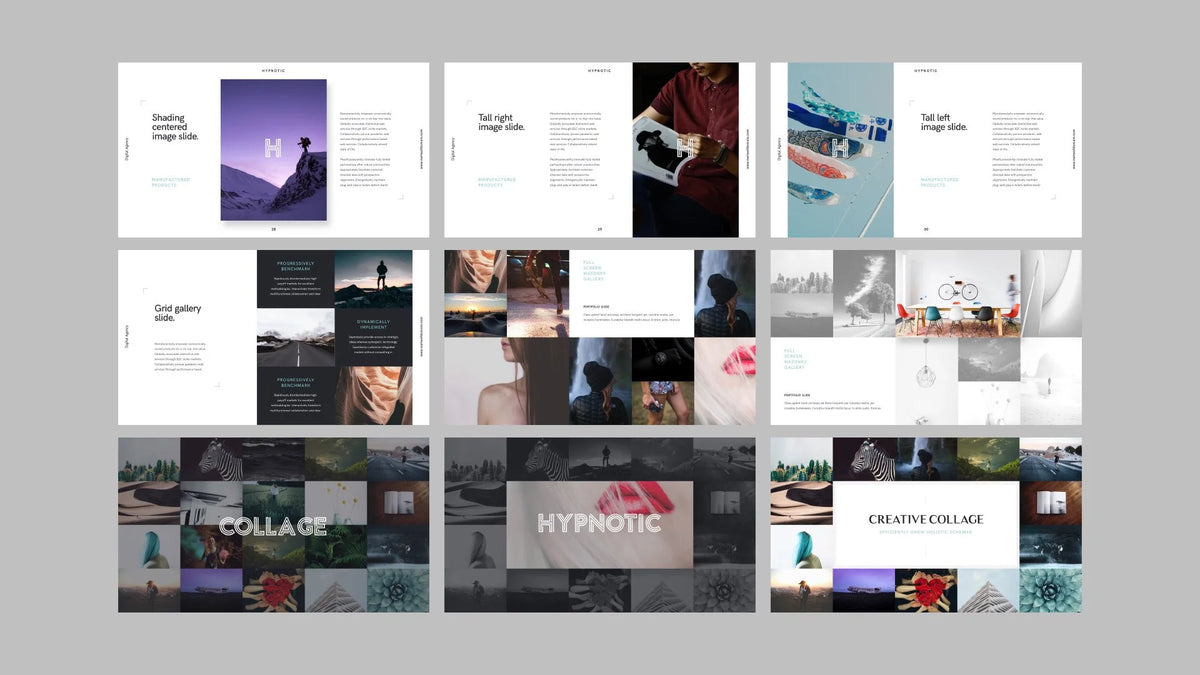Select the koi fish flags photo

point(840,150)
